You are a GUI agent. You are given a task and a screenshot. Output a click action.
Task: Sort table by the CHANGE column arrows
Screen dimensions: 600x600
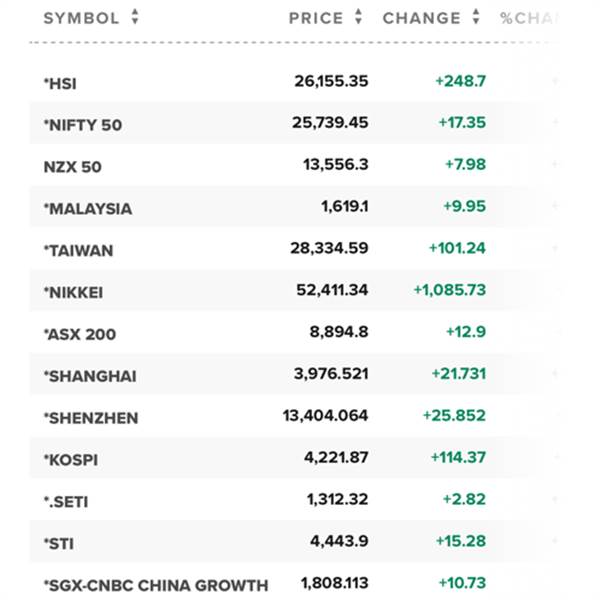point(477,18)
